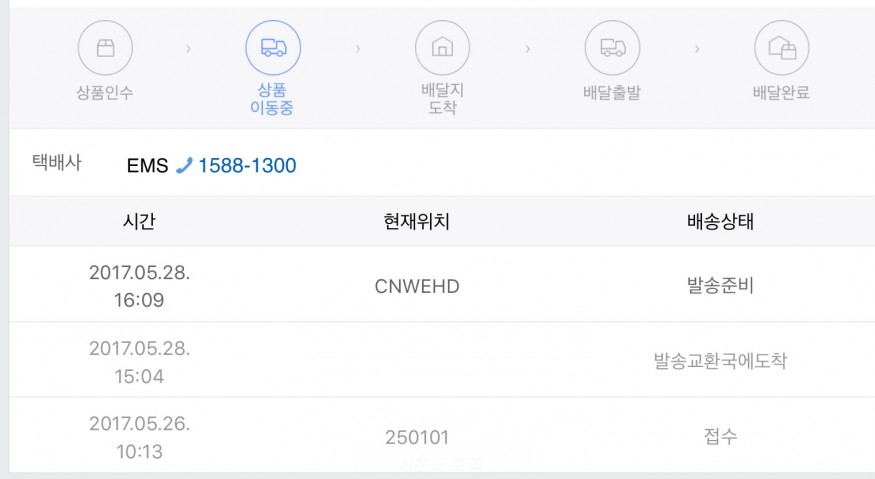Select the CNWEHD location entry
The width and height of the screenshot is (875, 479).
(417, 286)
